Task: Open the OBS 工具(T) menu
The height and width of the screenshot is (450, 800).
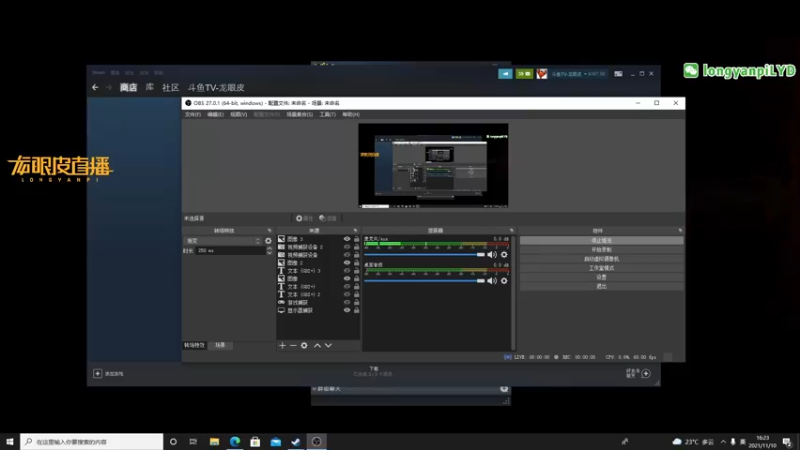Action: tap(328, 115)
